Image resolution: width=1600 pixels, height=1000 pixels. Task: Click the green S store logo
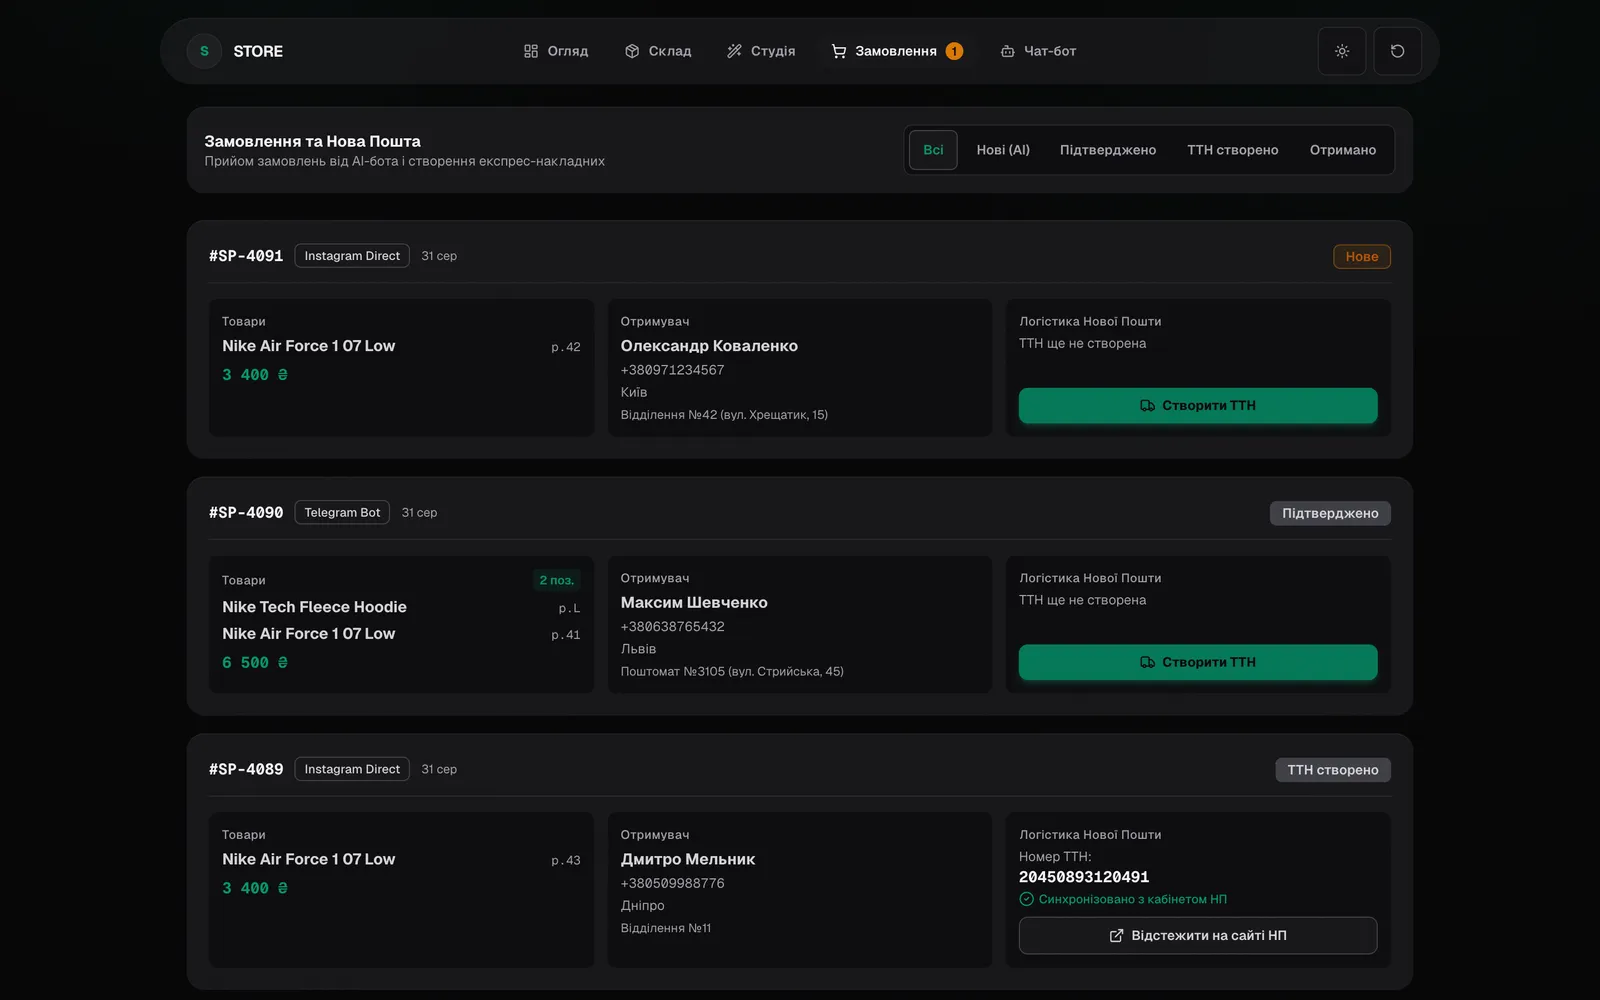click(204, 51)
